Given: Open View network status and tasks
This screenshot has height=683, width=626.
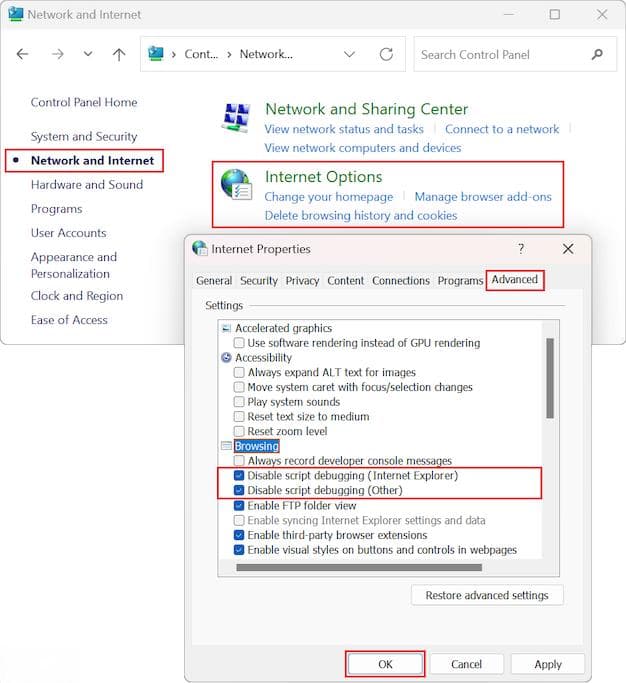Looking at the screenshot, I should coord(344,129).
